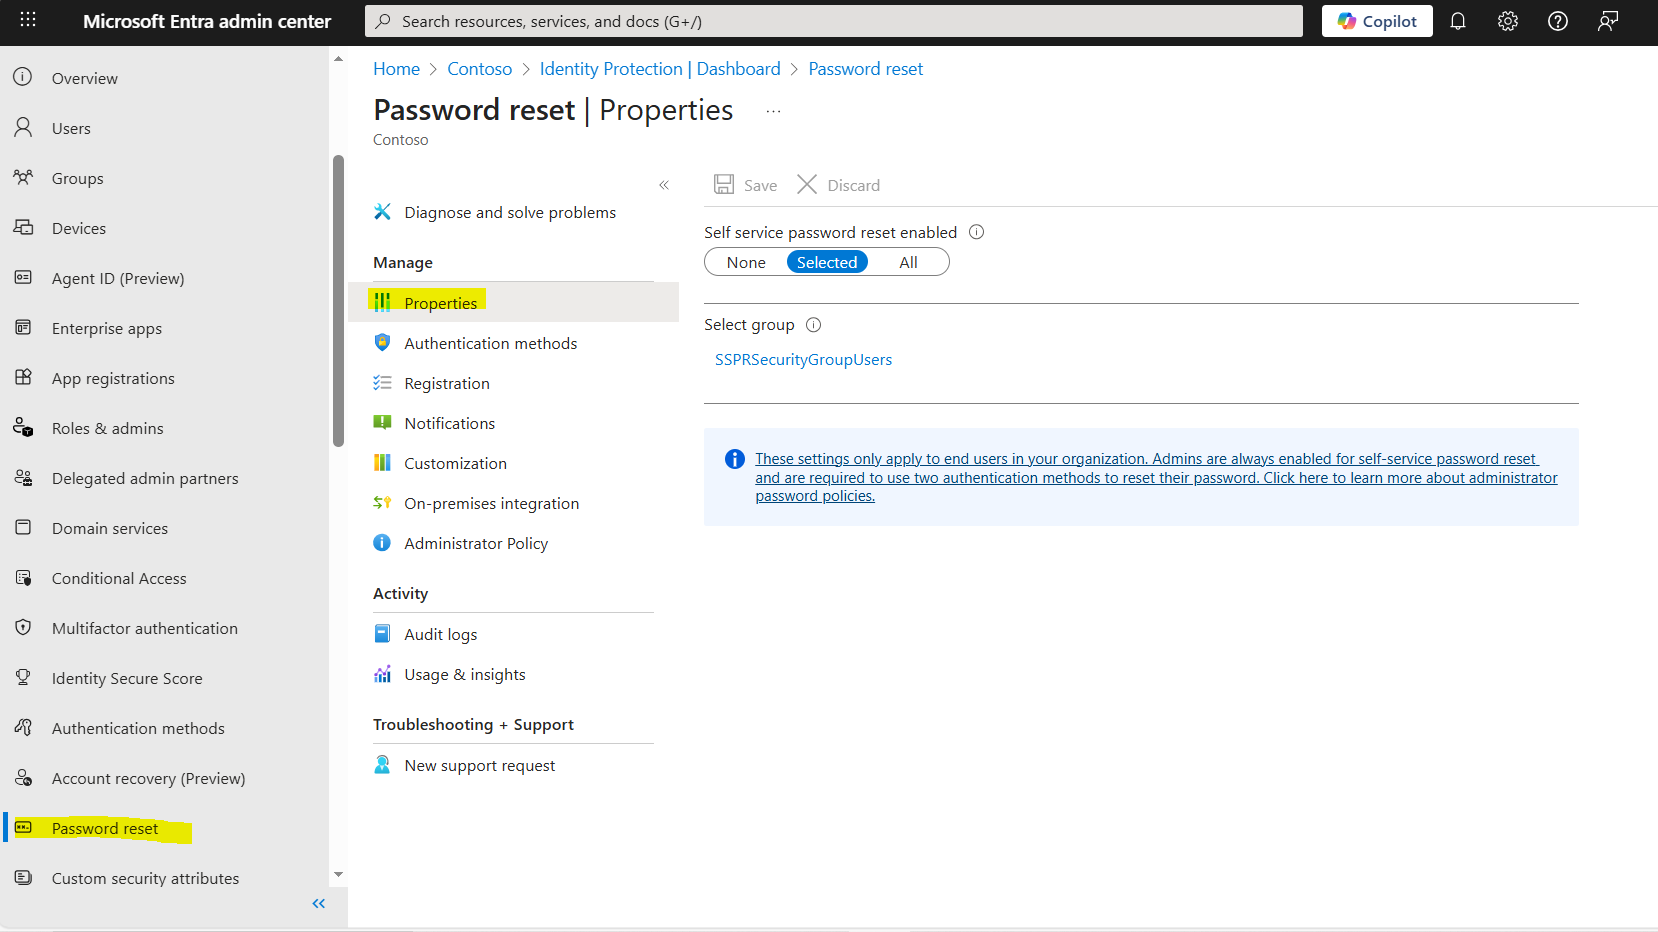Go to Identity Protection Dashboard breadcrumb
The height and width of the screenshot is (932, 1658).
pos(660,68)
